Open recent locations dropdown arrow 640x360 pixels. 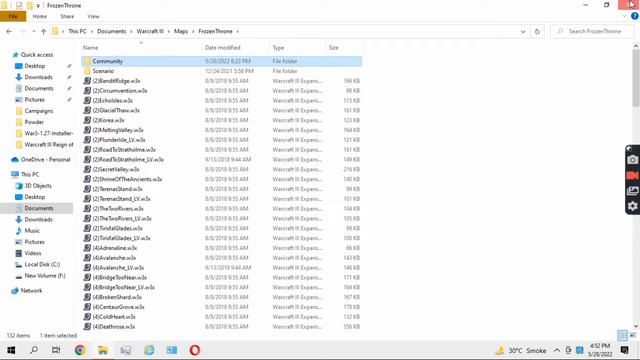coord(33,31)
